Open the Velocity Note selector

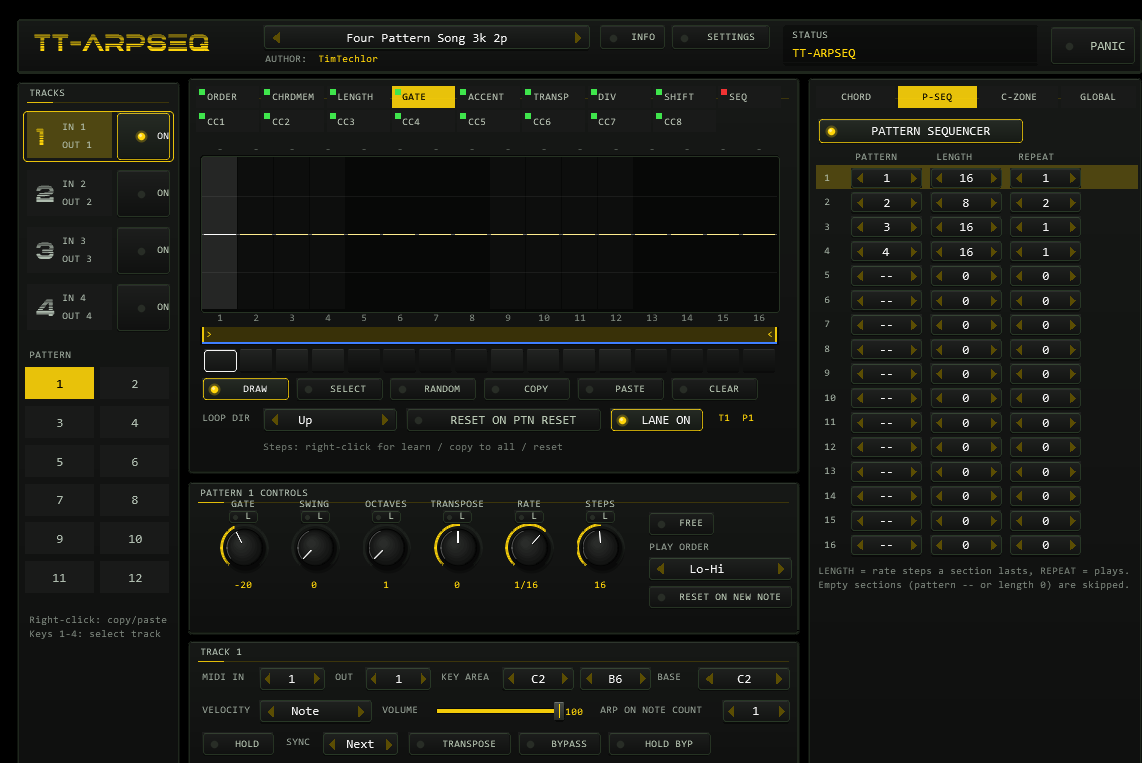click(316, 711)
